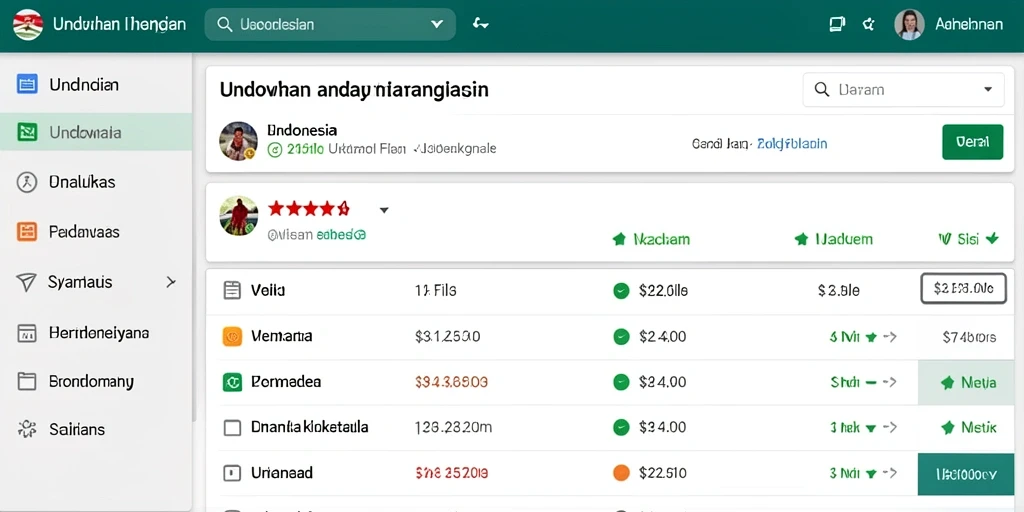Click the gear icon beside Sairians
Screen dimensions: 1024x512
pyautogui.click(x=27, y=429)
